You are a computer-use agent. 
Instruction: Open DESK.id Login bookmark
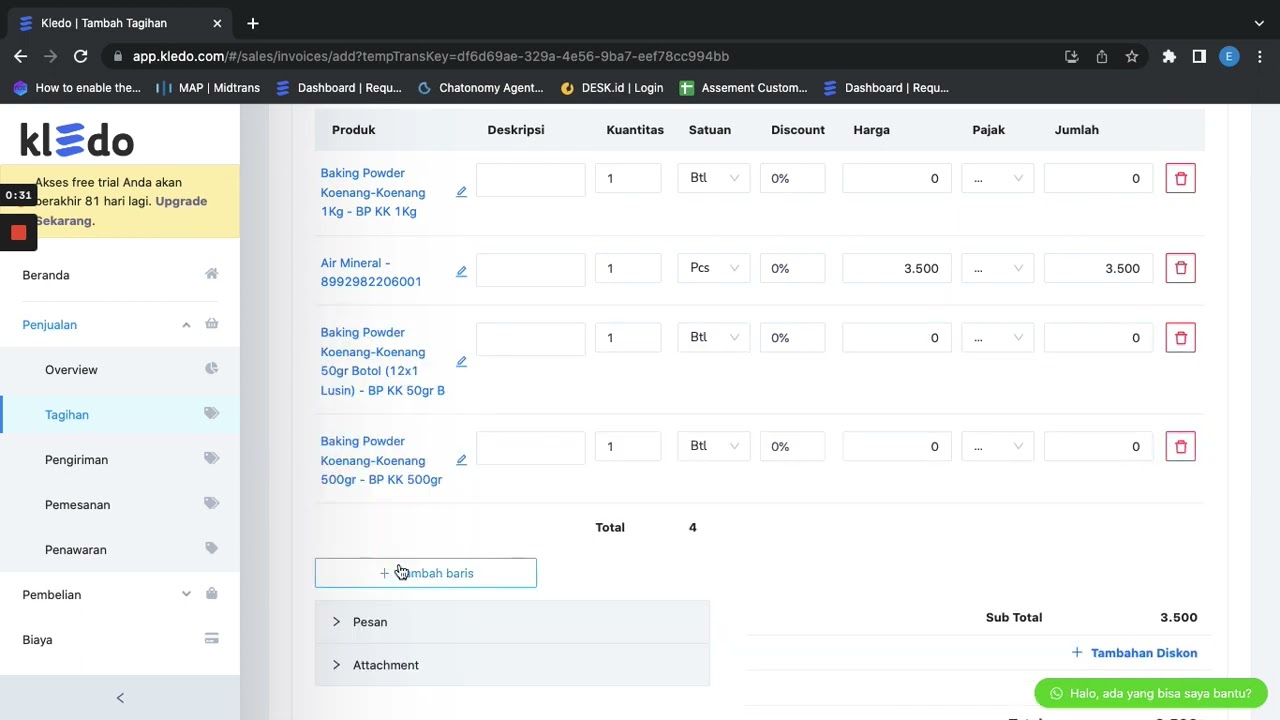[611, 88]
